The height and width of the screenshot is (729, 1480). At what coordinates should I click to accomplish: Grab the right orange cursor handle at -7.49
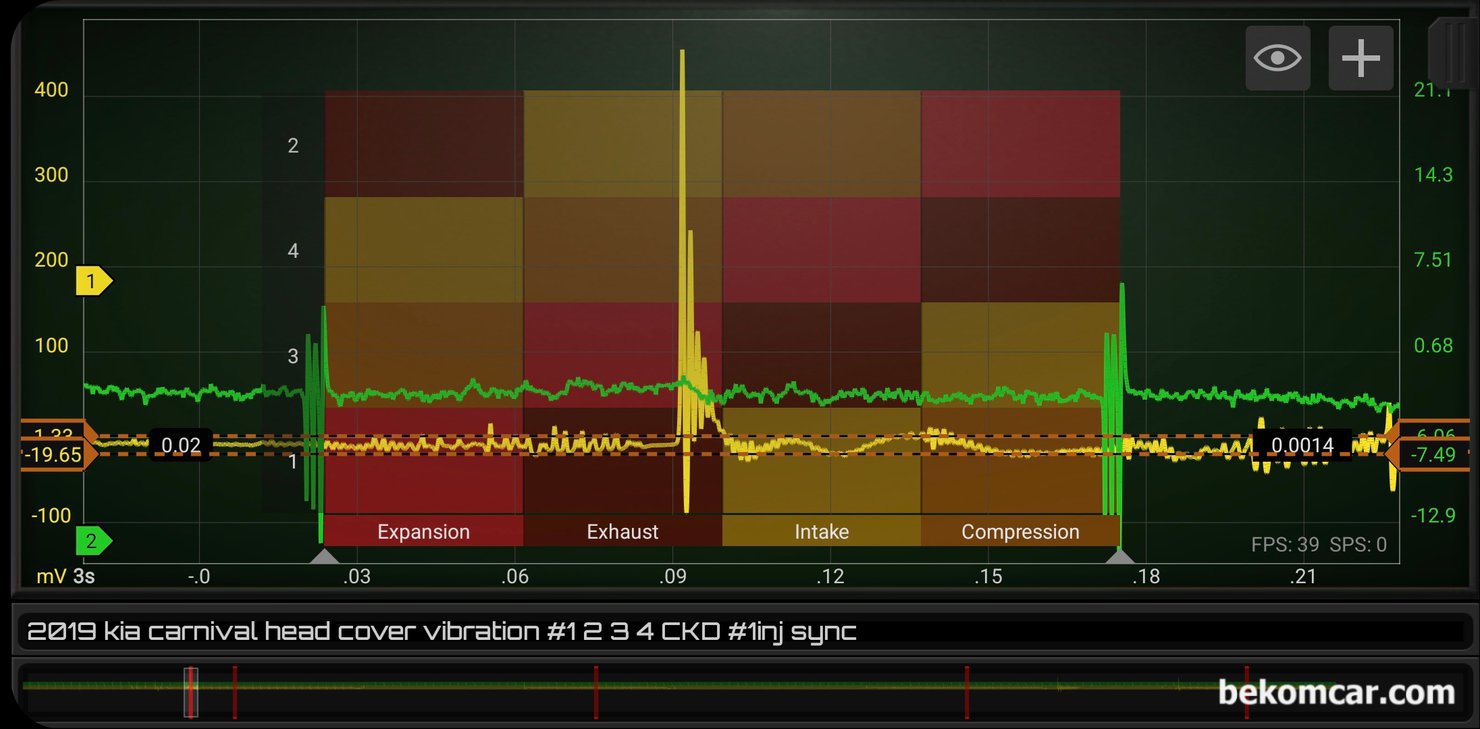[1426, 455]
